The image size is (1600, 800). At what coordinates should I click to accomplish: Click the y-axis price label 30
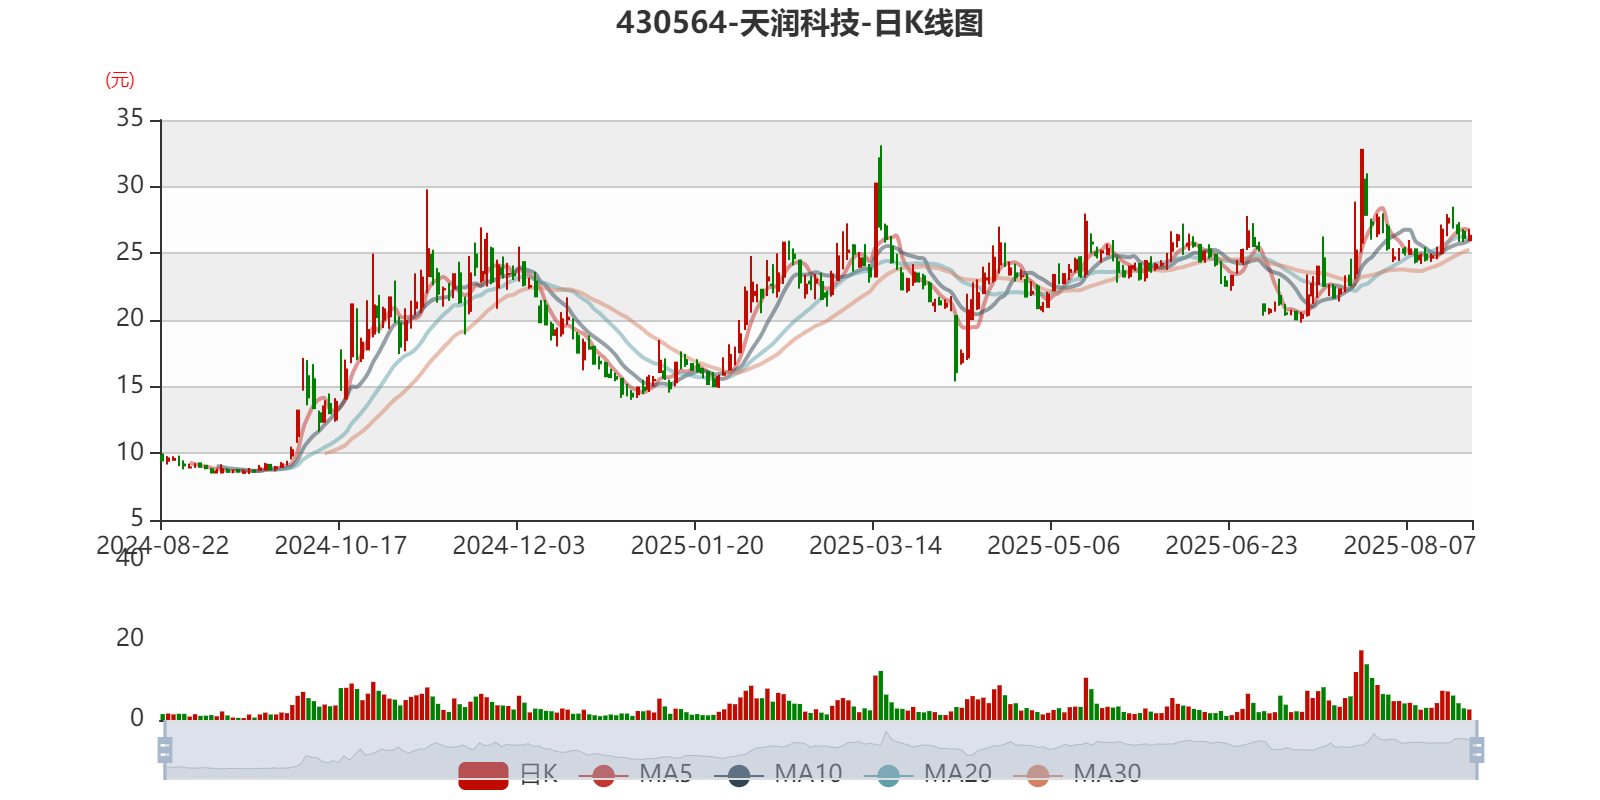pyautogui.click(x=130, y=186)
